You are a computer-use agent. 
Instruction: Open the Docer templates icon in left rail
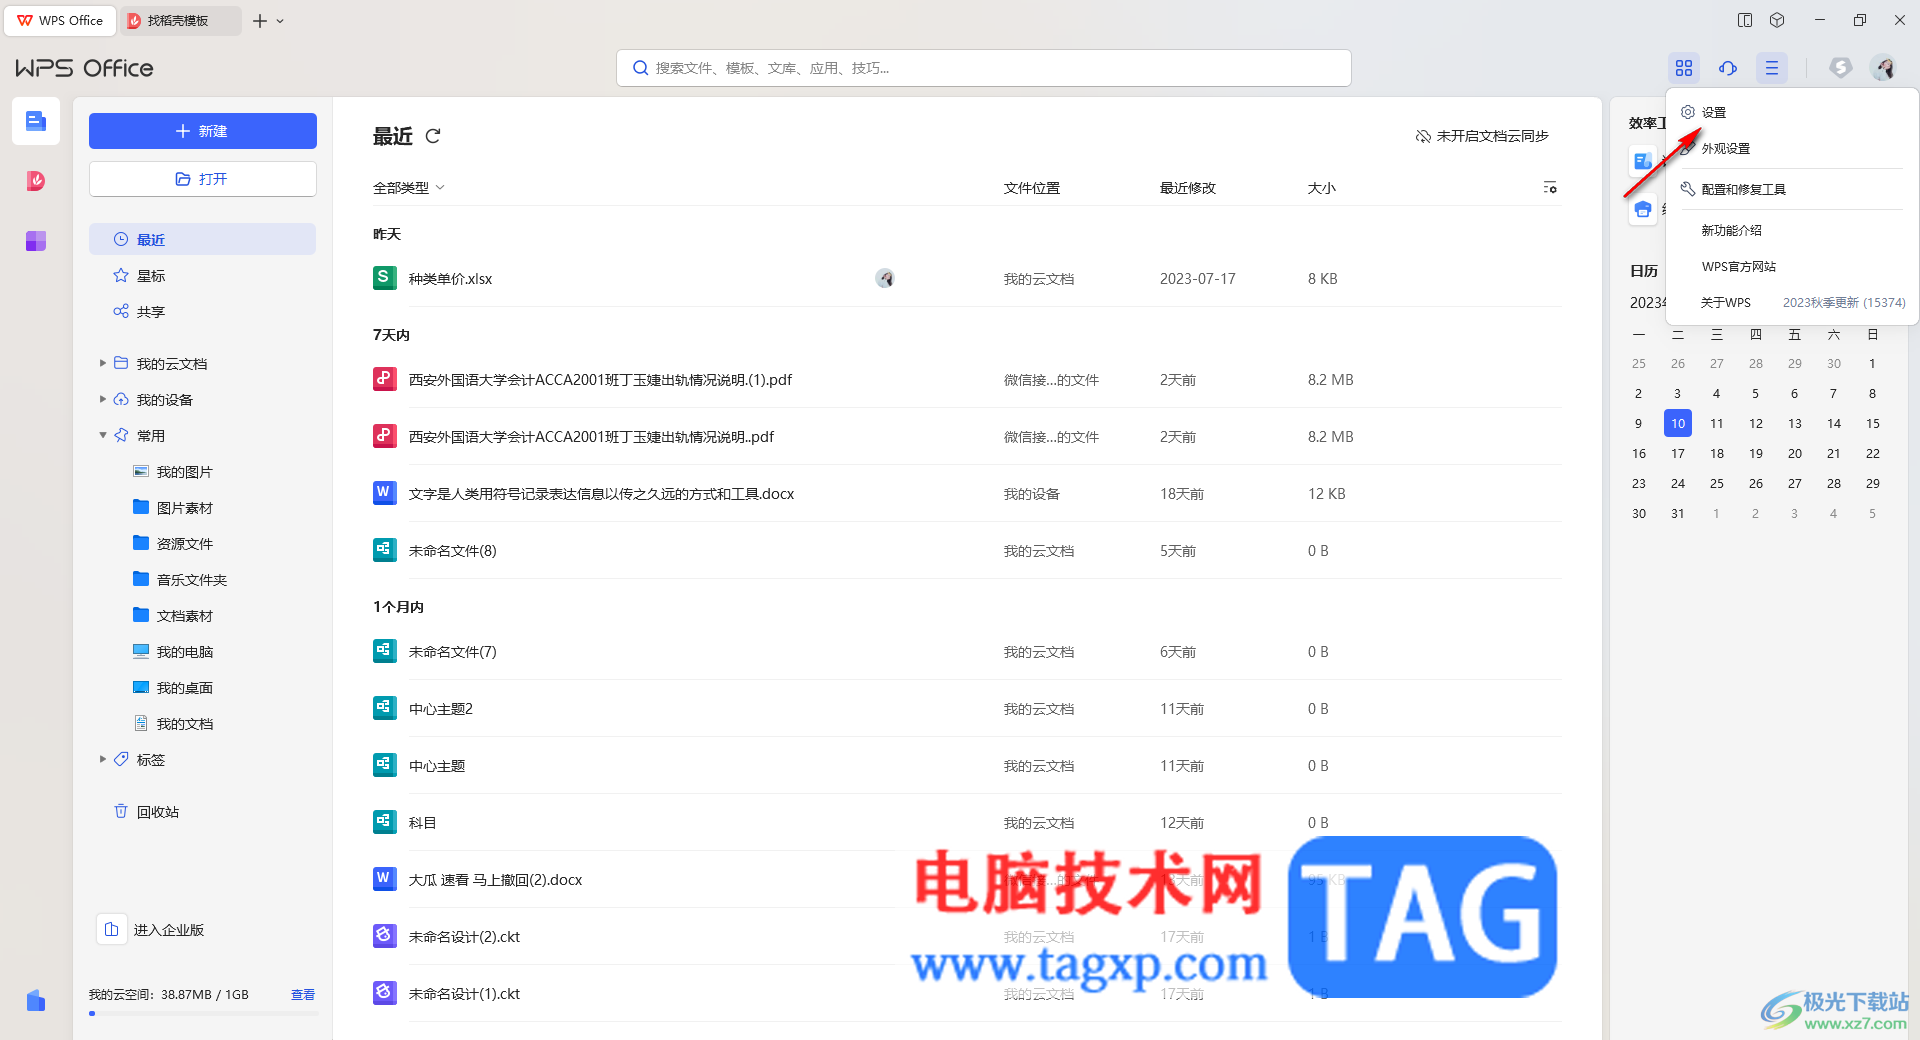click(x=36, y=181)
